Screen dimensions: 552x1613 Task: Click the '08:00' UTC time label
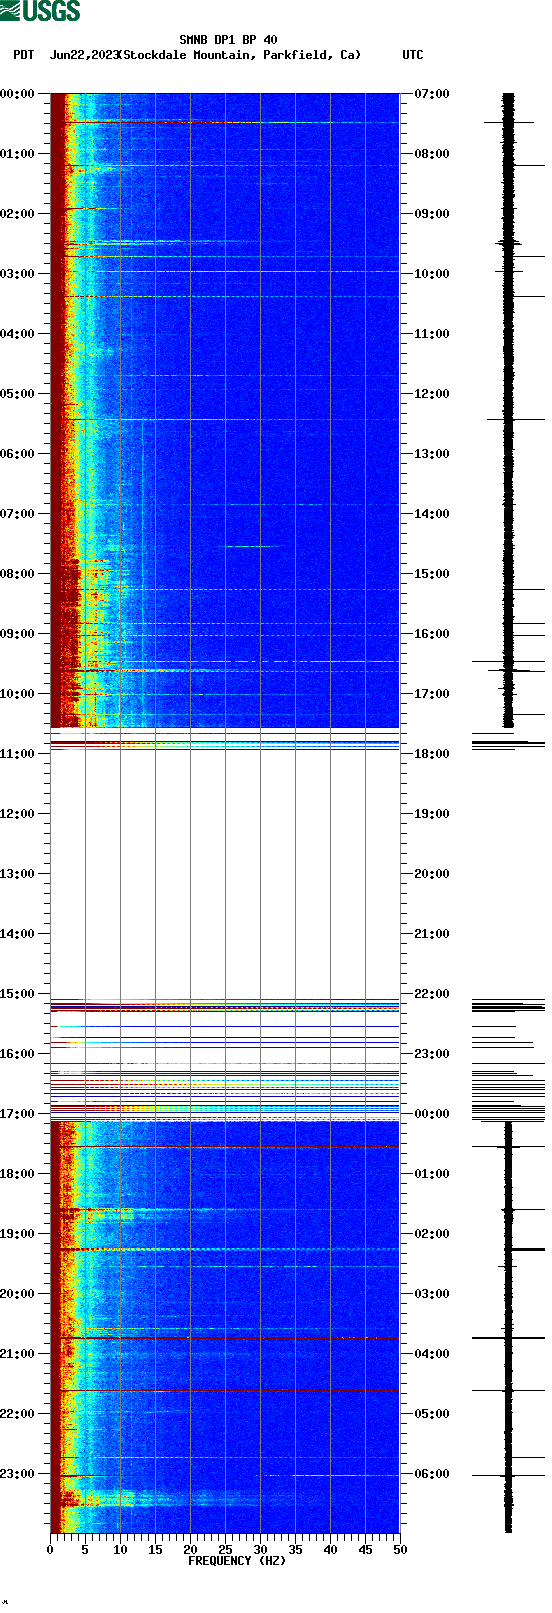pyautogui.click(x=432, y=154)
